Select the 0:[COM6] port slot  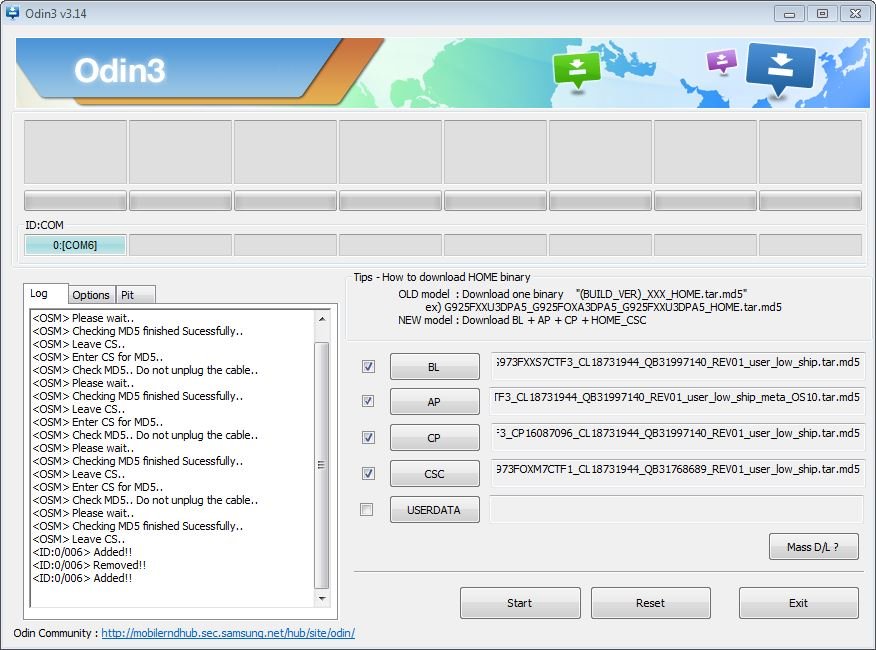tap(75, 245)
